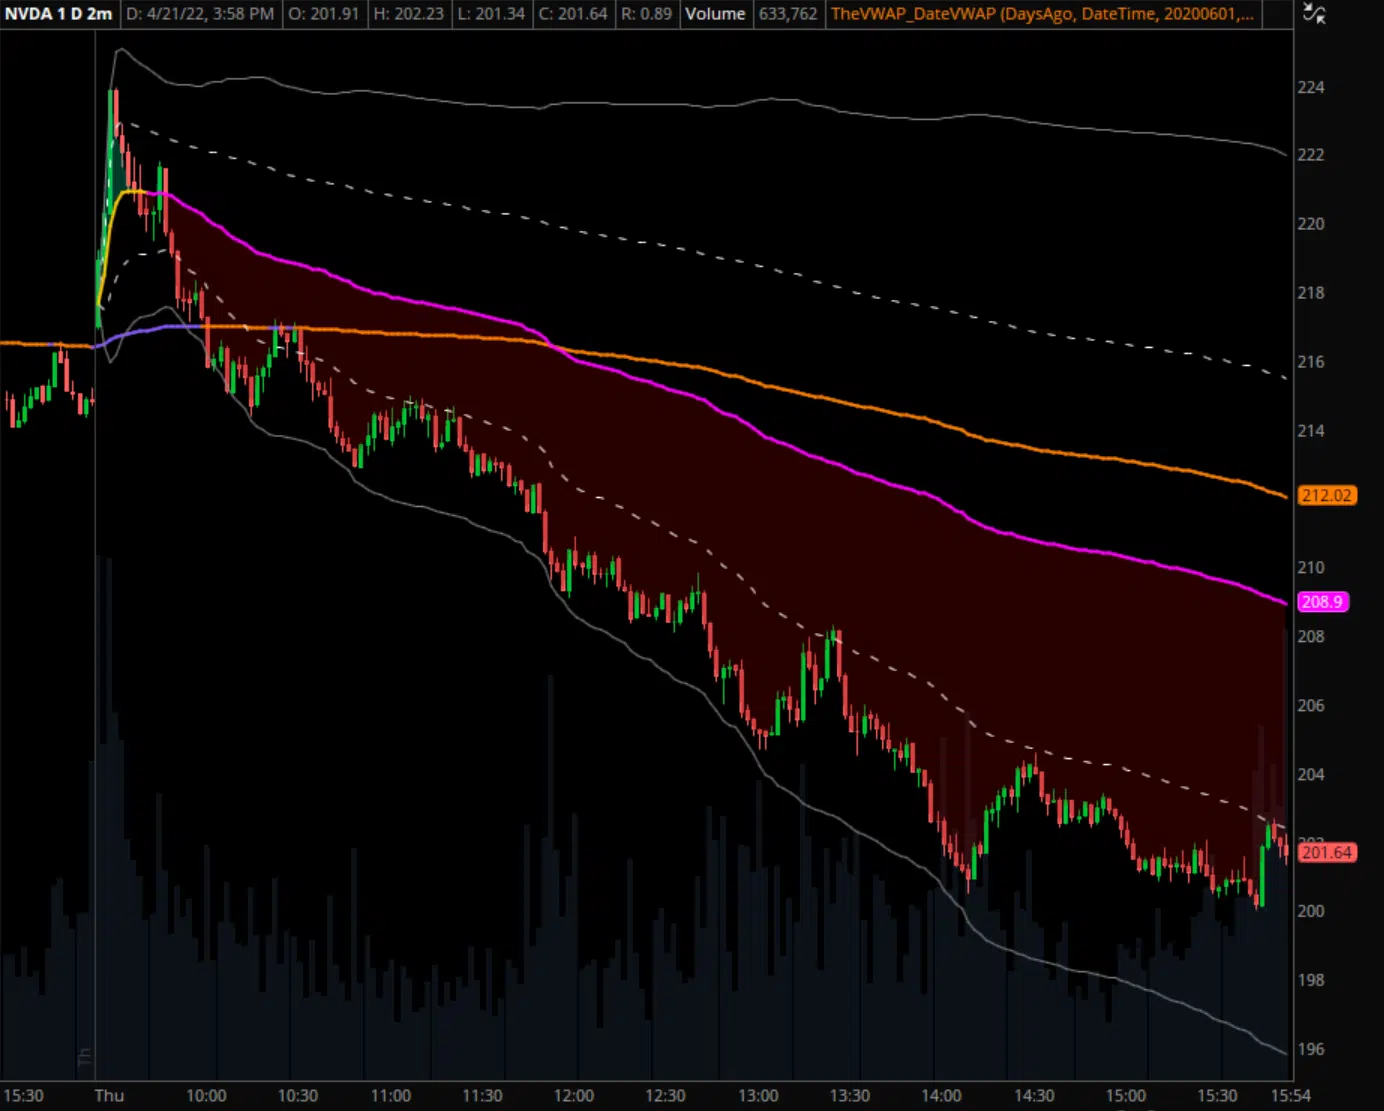Click the 14:00 time axis label
The height and width of the screenshot is (1111, 1384).
tap(941, 1095)
